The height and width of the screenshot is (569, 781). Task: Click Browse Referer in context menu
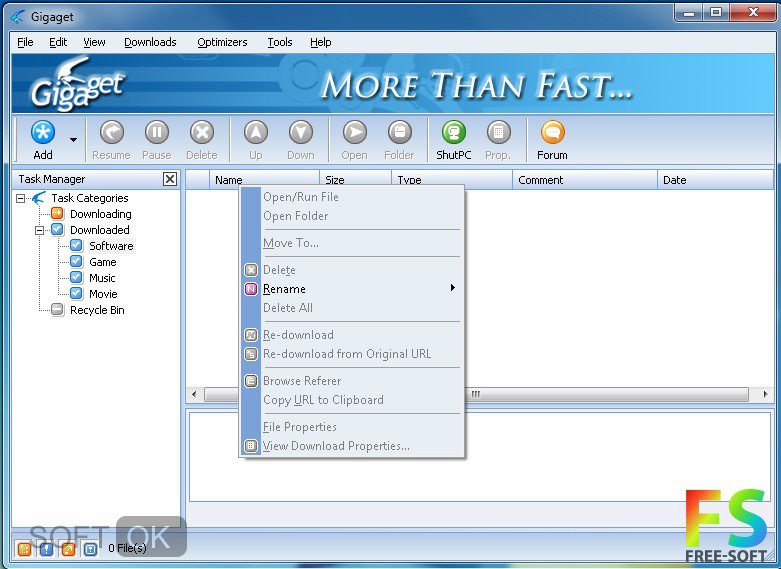coord(352,381)
